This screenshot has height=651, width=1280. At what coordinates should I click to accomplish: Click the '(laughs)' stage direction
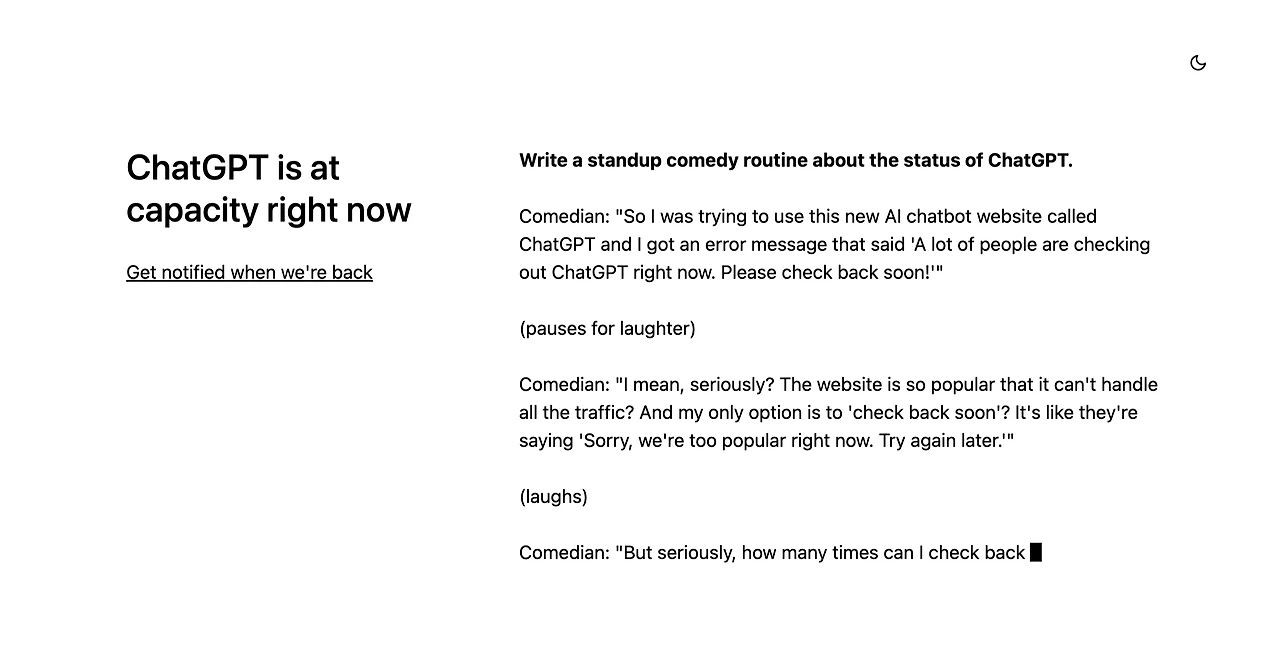point(553,496)
